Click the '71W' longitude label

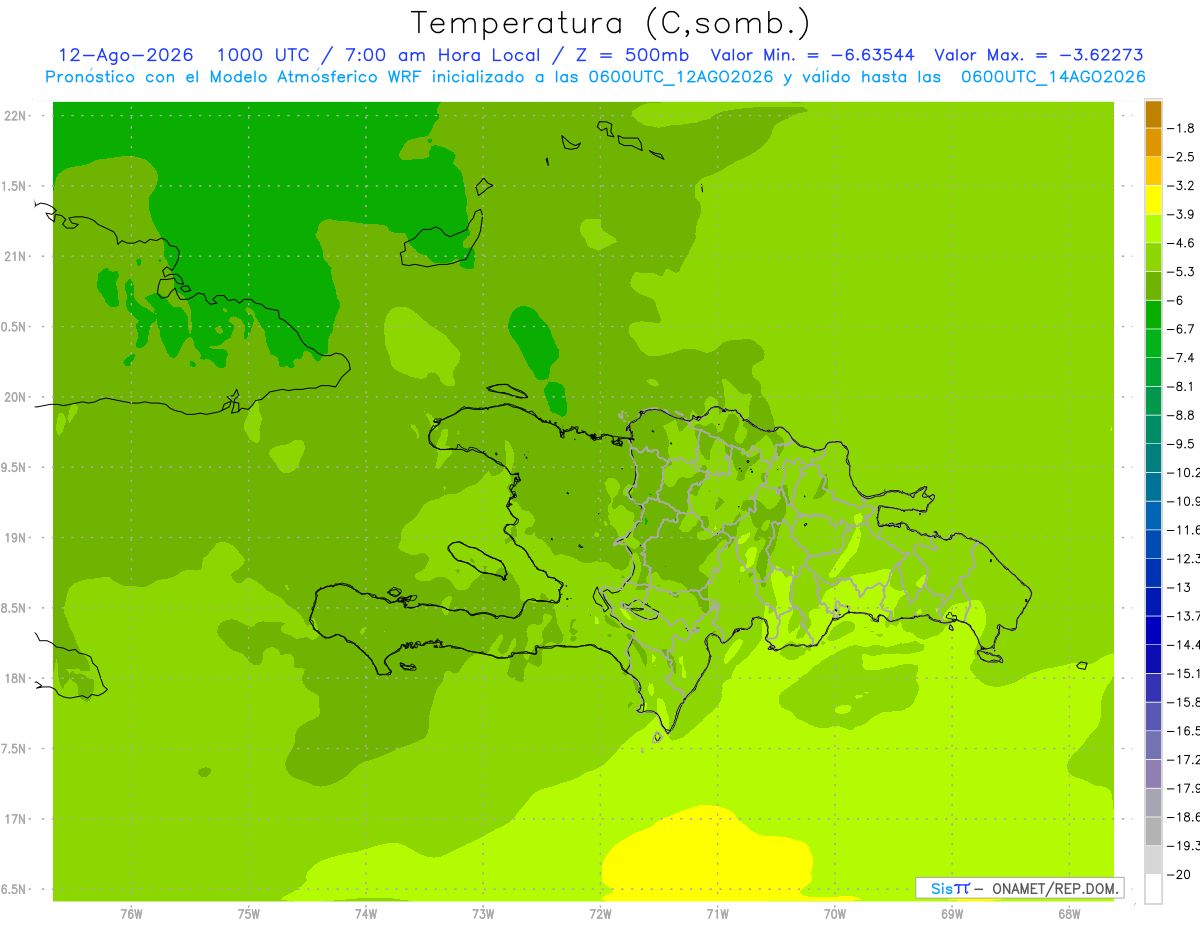(717, 914)
